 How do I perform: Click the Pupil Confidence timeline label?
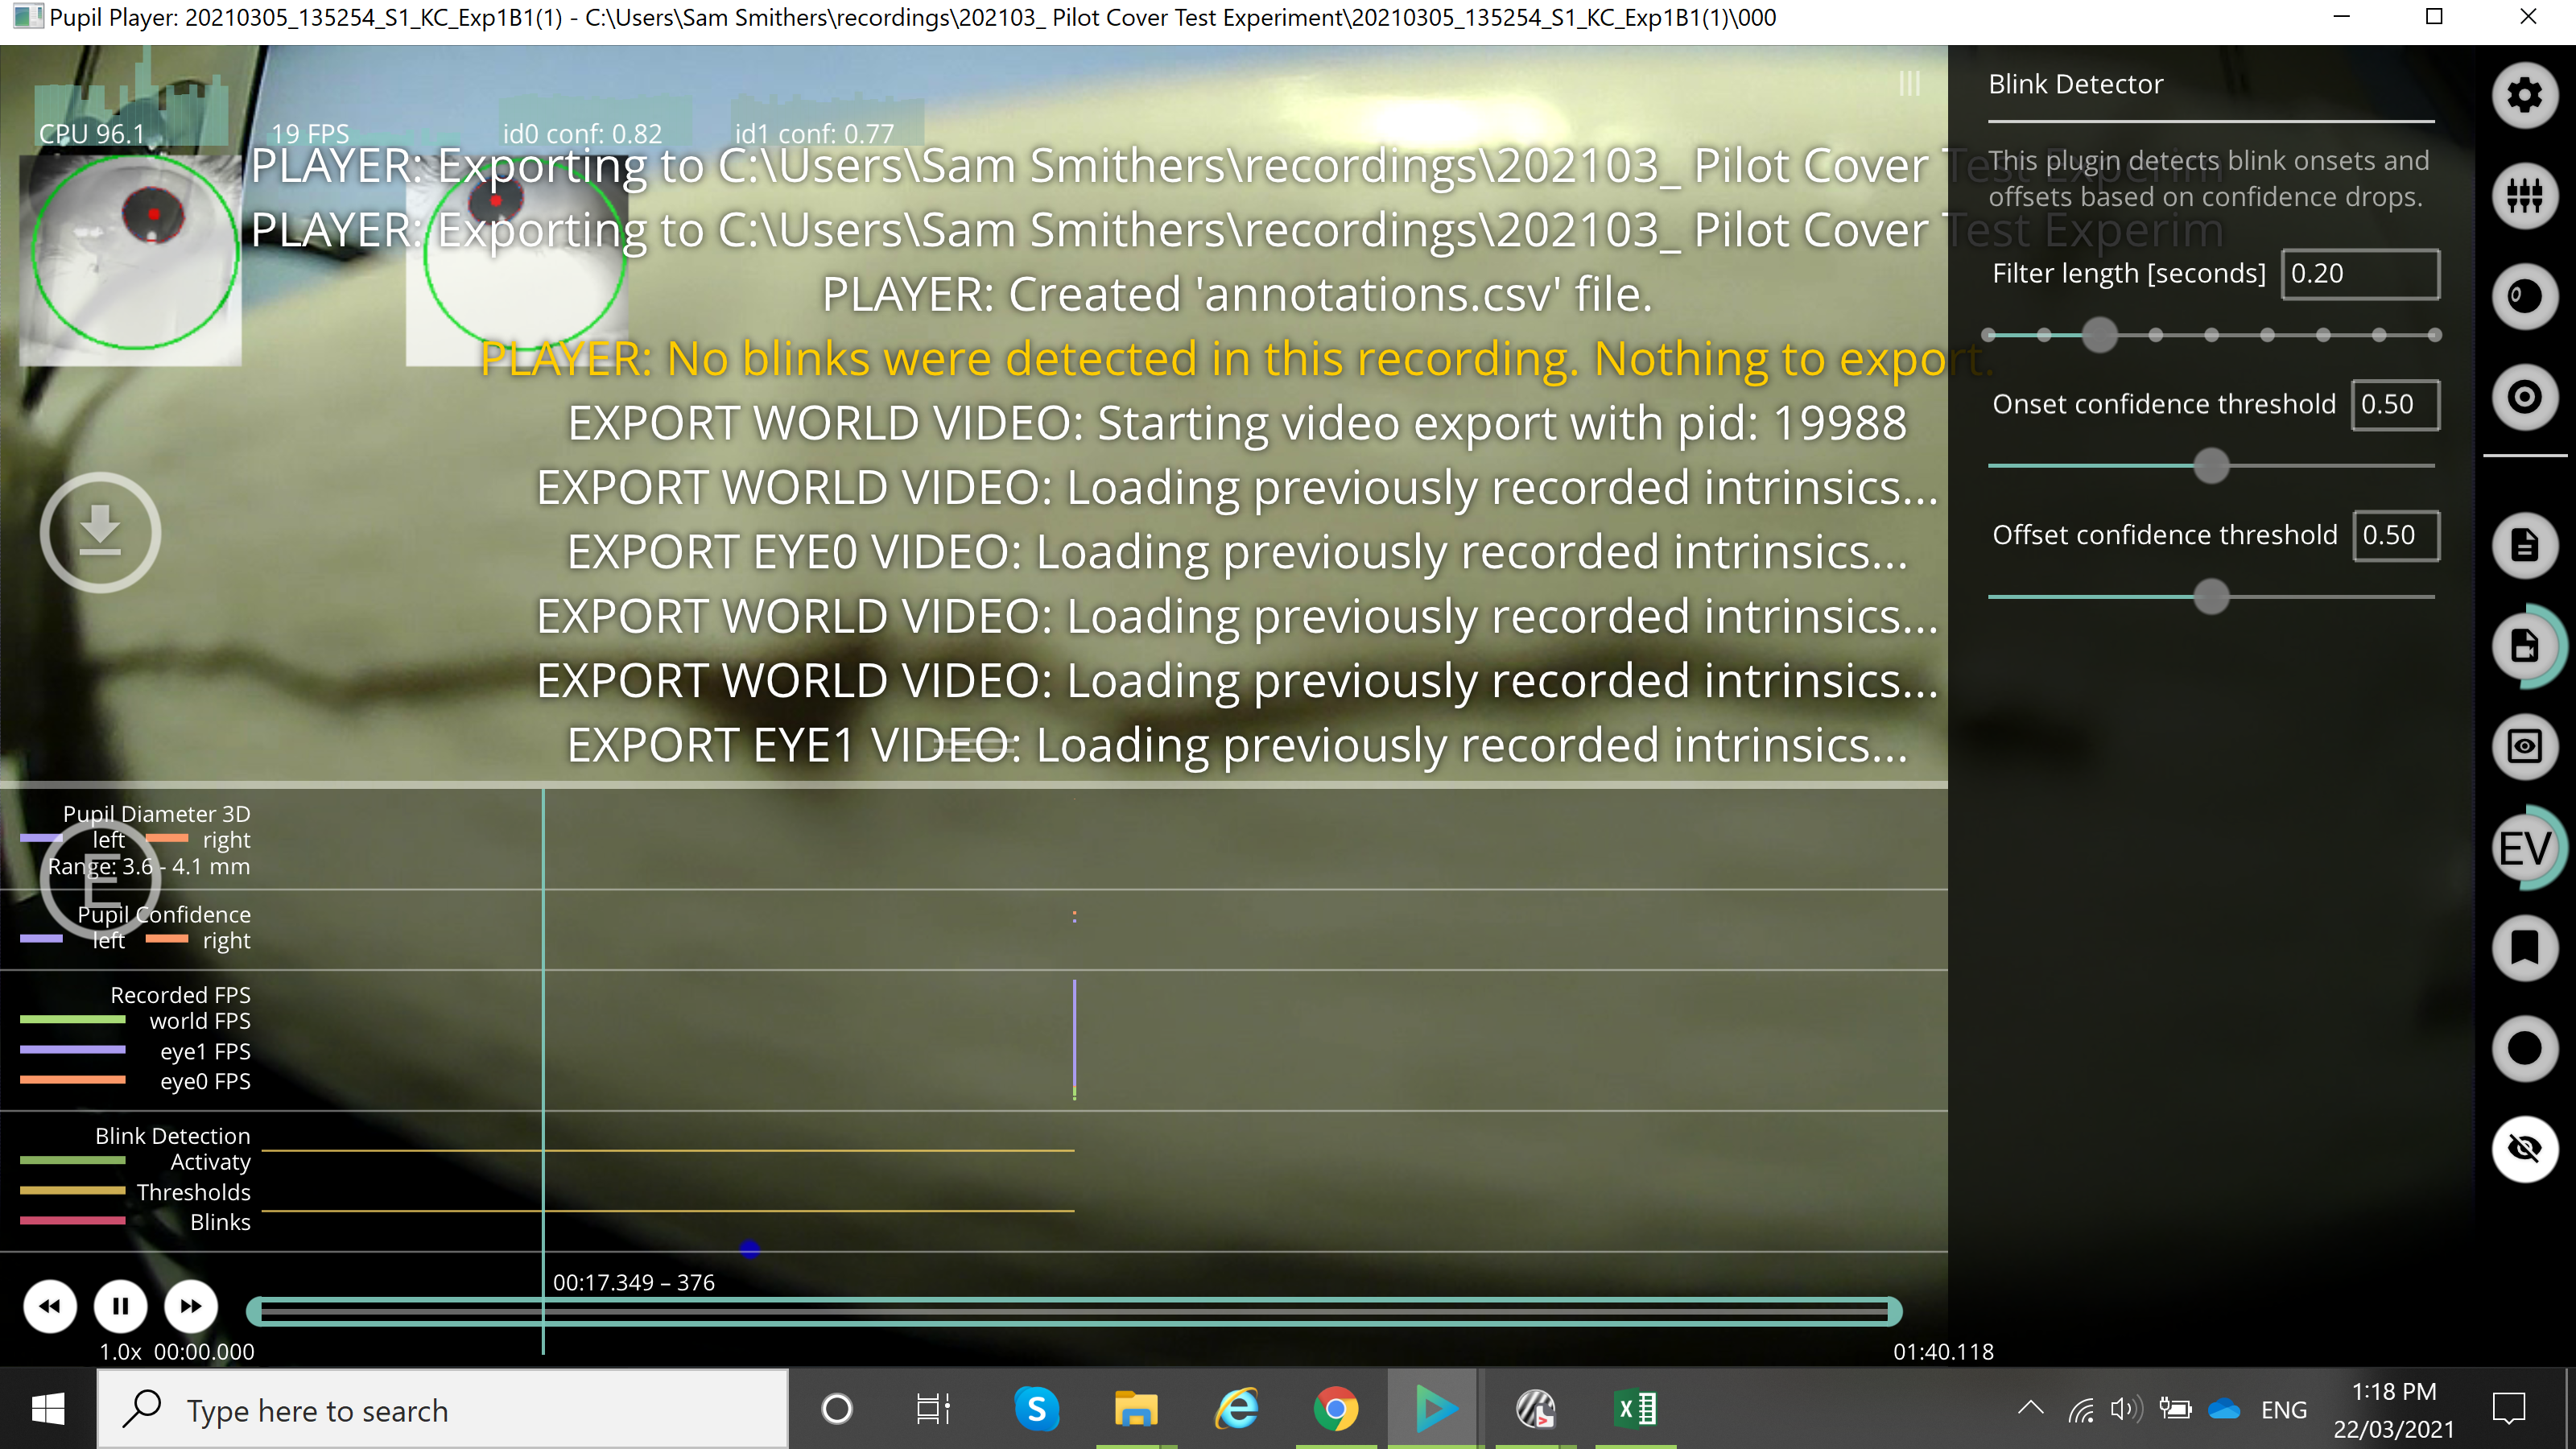164,915
